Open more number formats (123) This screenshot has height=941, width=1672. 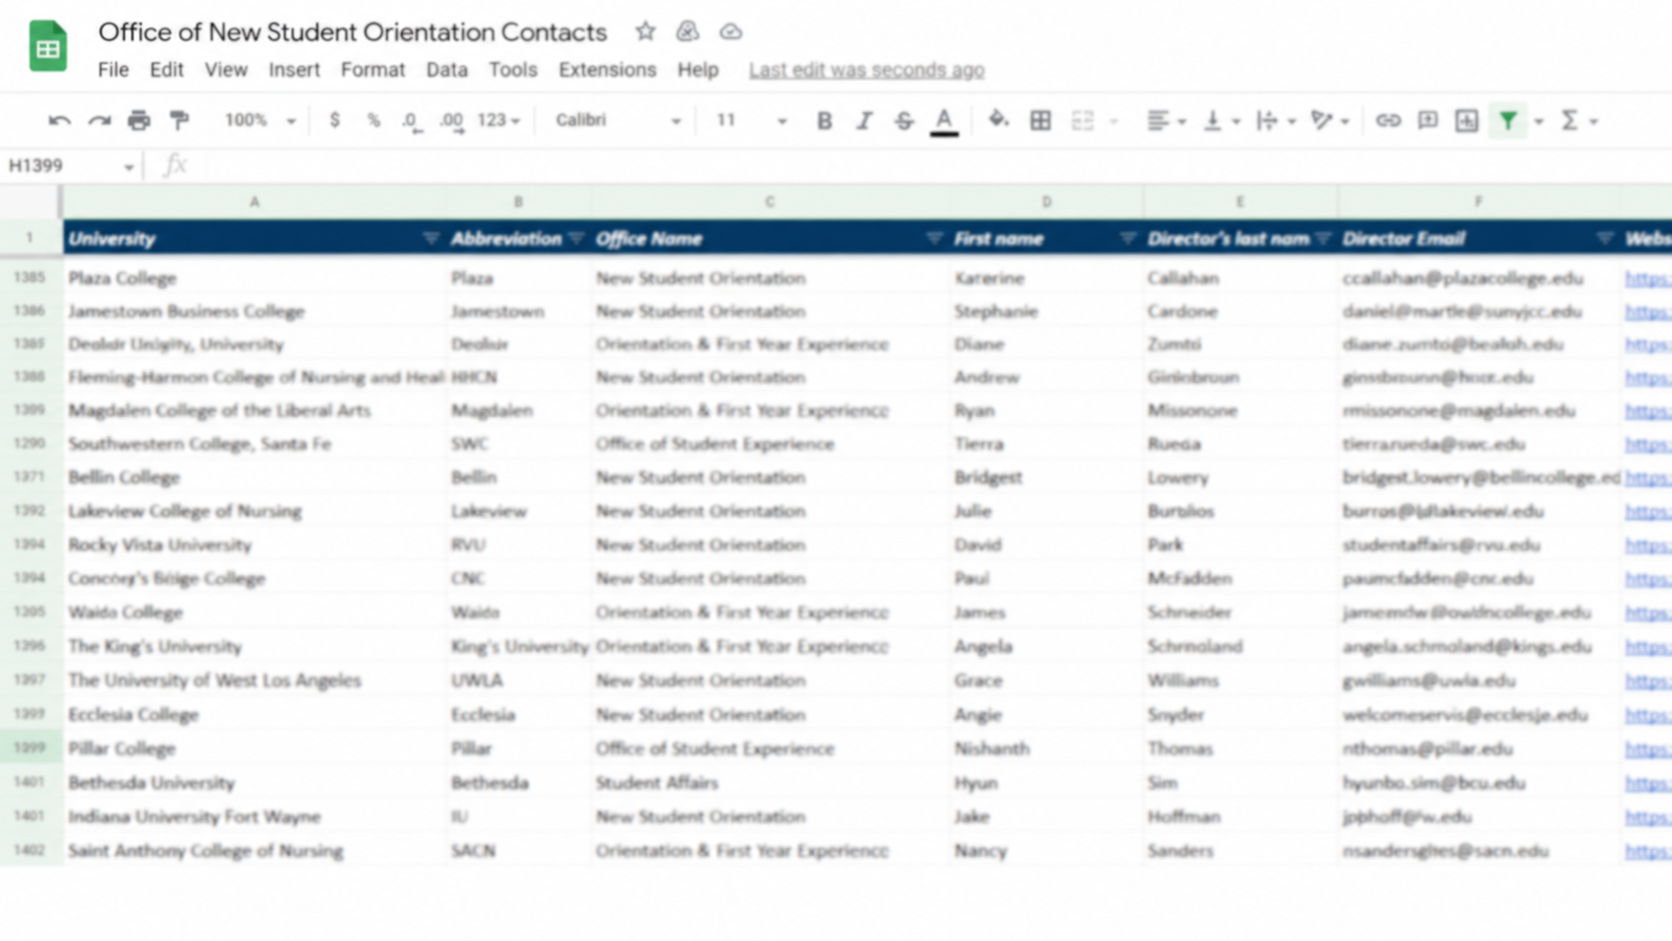point(498,120)
